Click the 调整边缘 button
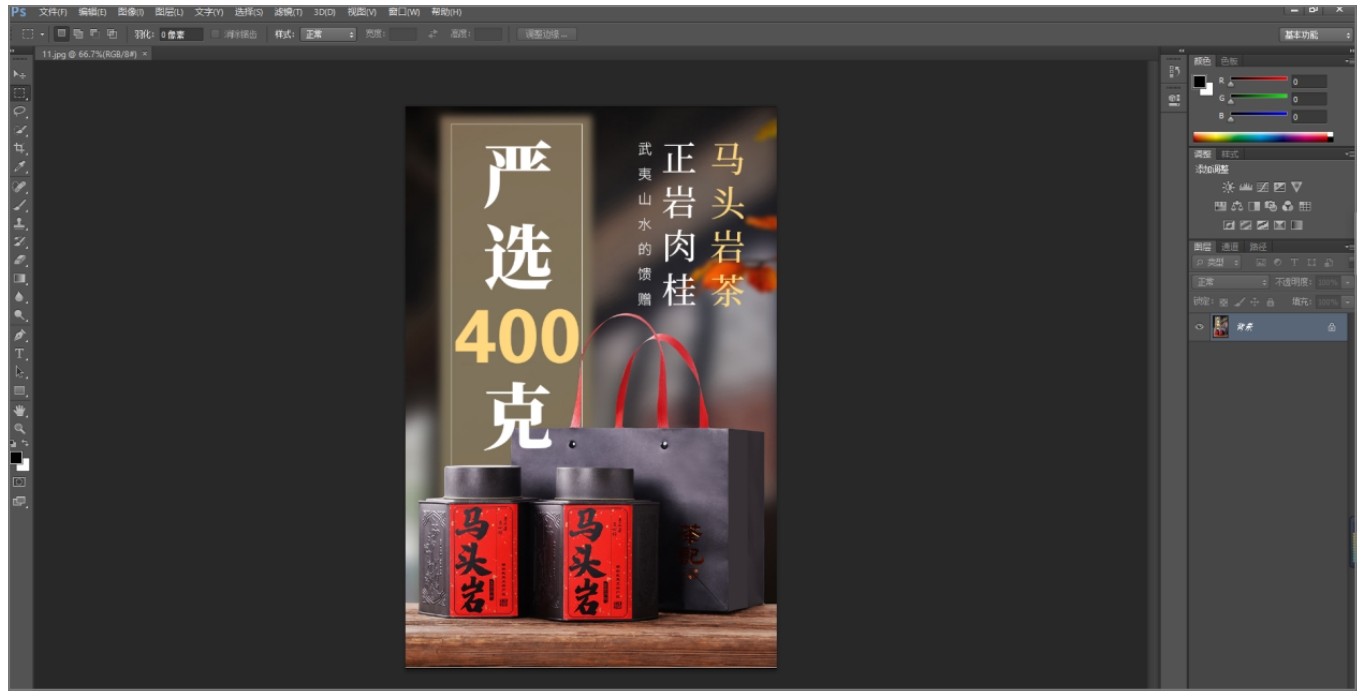 point(546,34)
